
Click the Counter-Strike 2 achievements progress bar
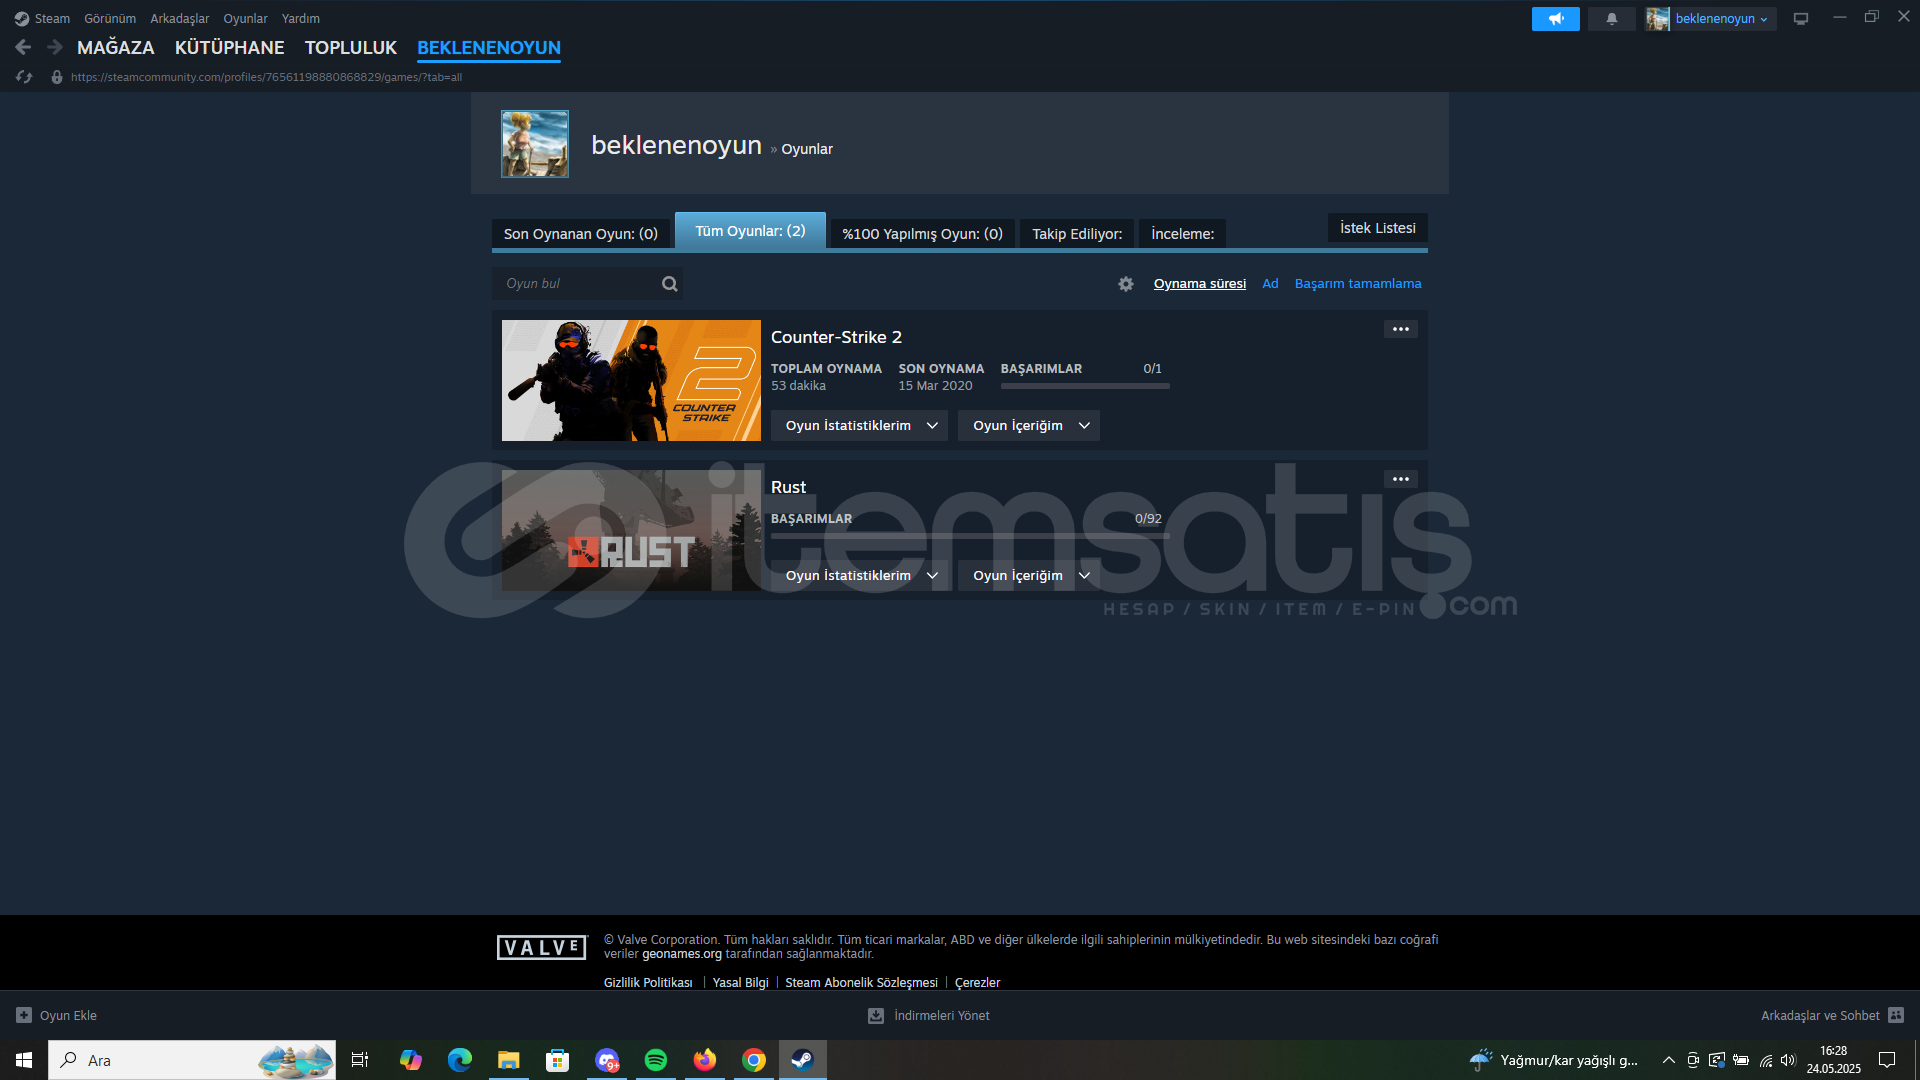tap(1085, 386)
